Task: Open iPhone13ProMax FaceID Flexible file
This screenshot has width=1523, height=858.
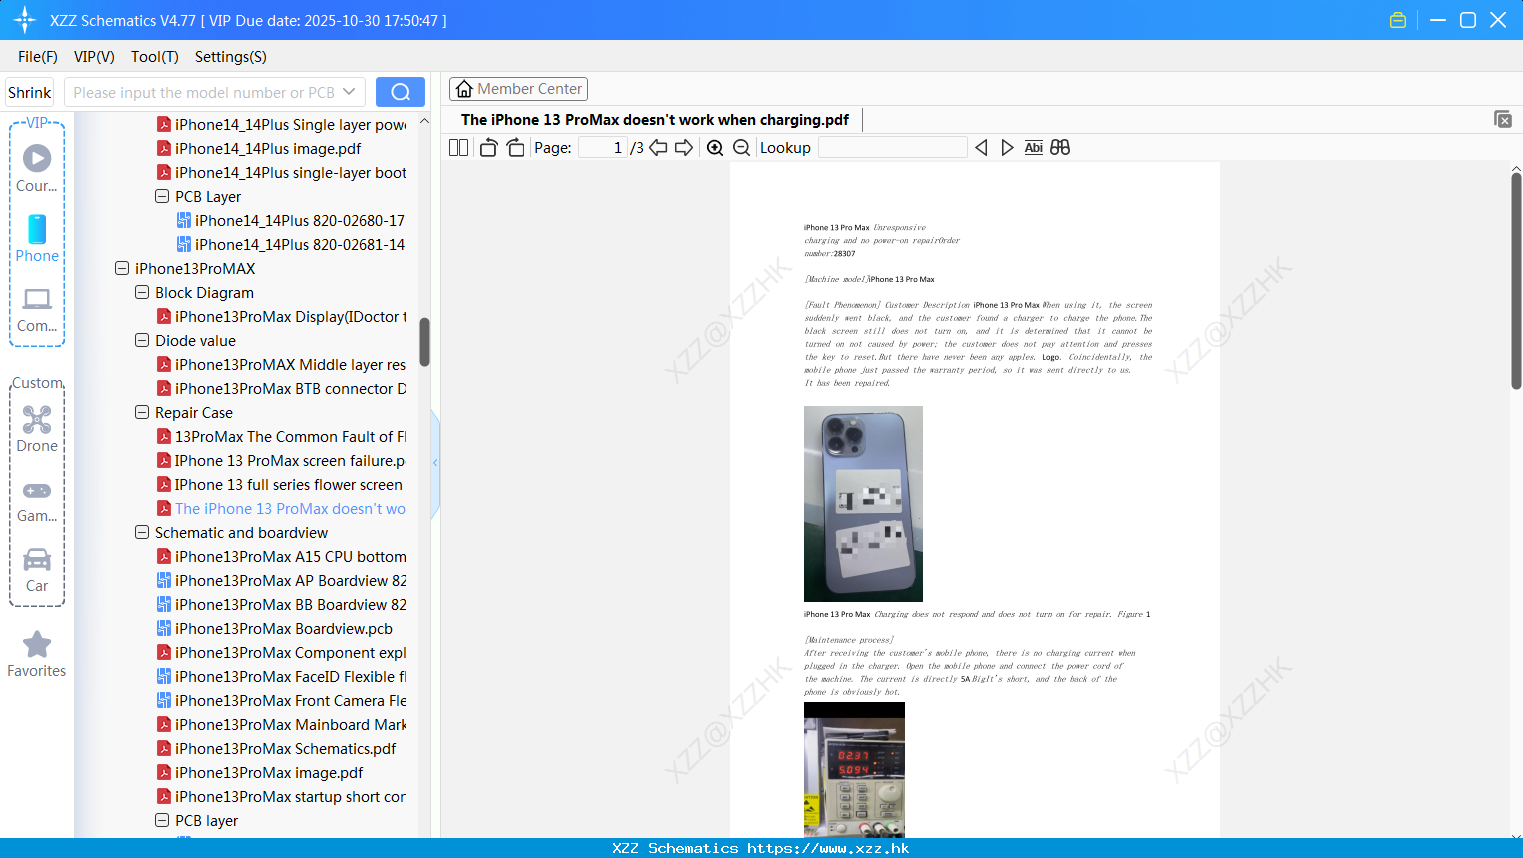Action: pos(282,676)
